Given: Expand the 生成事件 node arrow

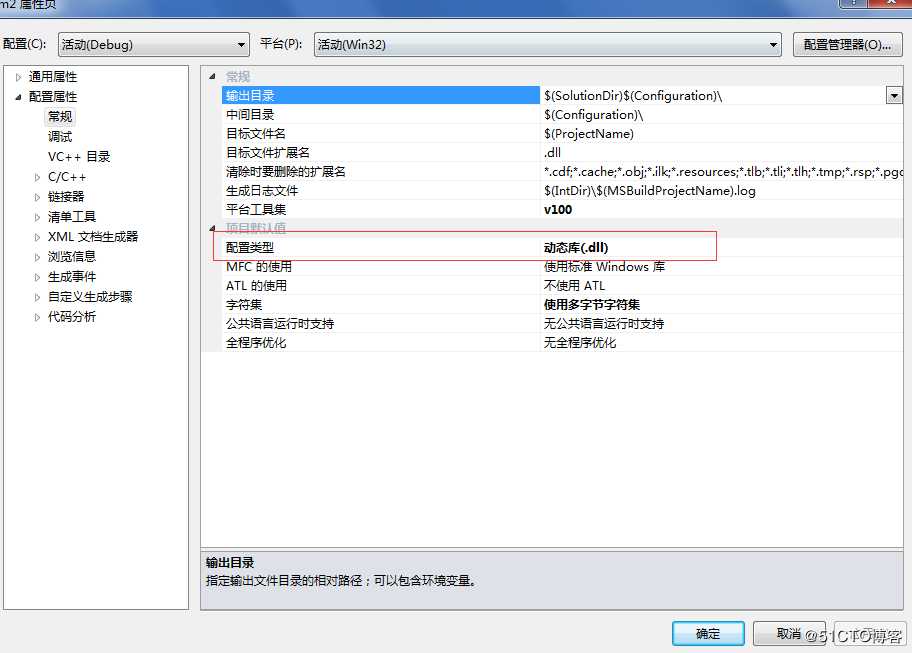Looking at the screenshot, I should click(37, 277).
